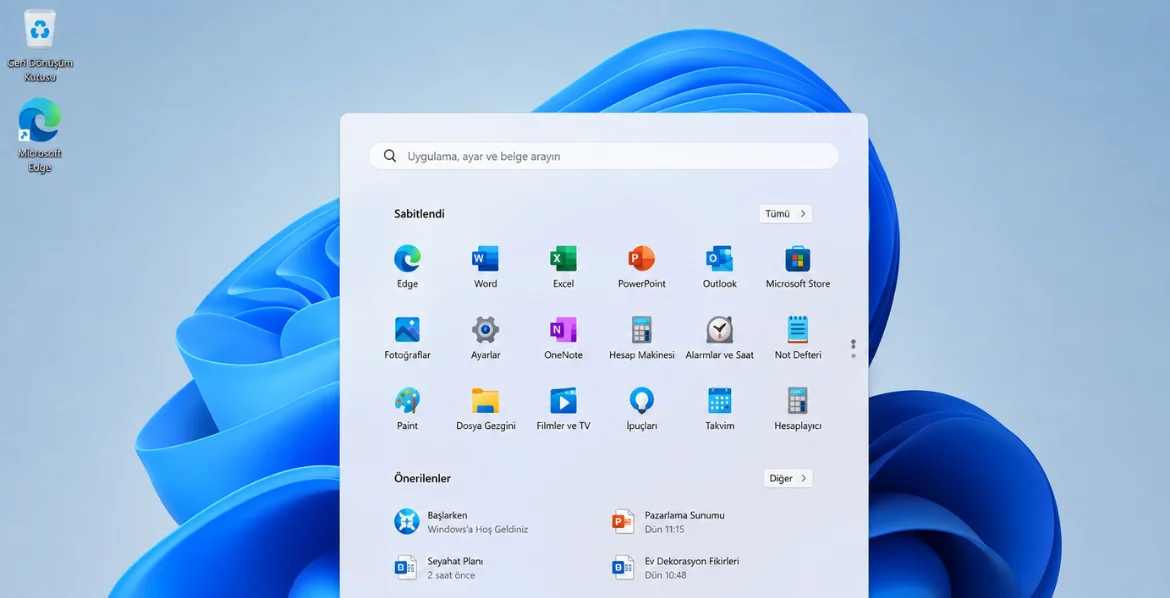The height and width of the screenshot is (598, 1170).
Task: Launch Fotoğraflar app
Action: coord(407,337)
